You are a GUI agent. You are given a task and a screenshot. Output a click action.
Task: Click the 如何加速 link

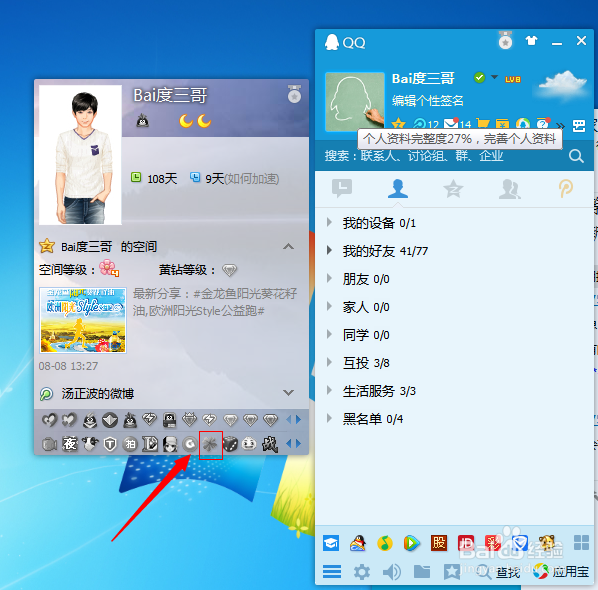[x=252, y=178]
